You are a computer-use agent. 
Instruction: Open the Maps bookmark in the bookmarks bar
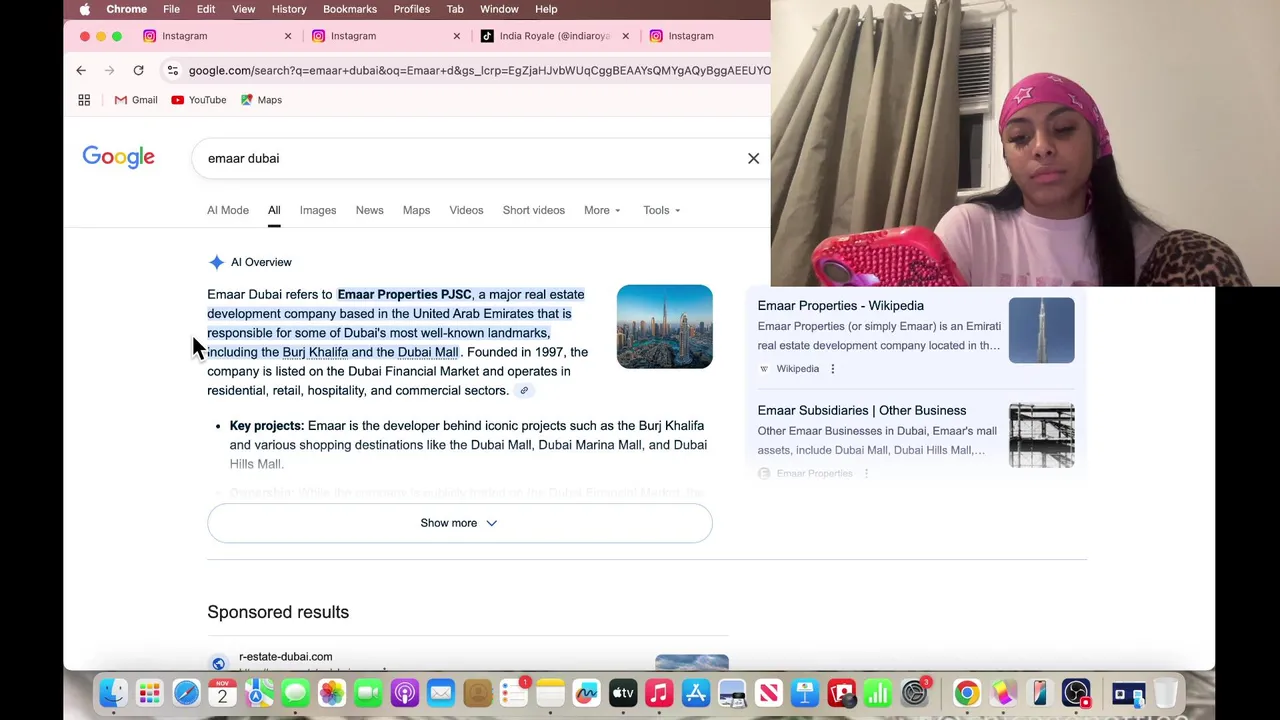pos(261,100)
